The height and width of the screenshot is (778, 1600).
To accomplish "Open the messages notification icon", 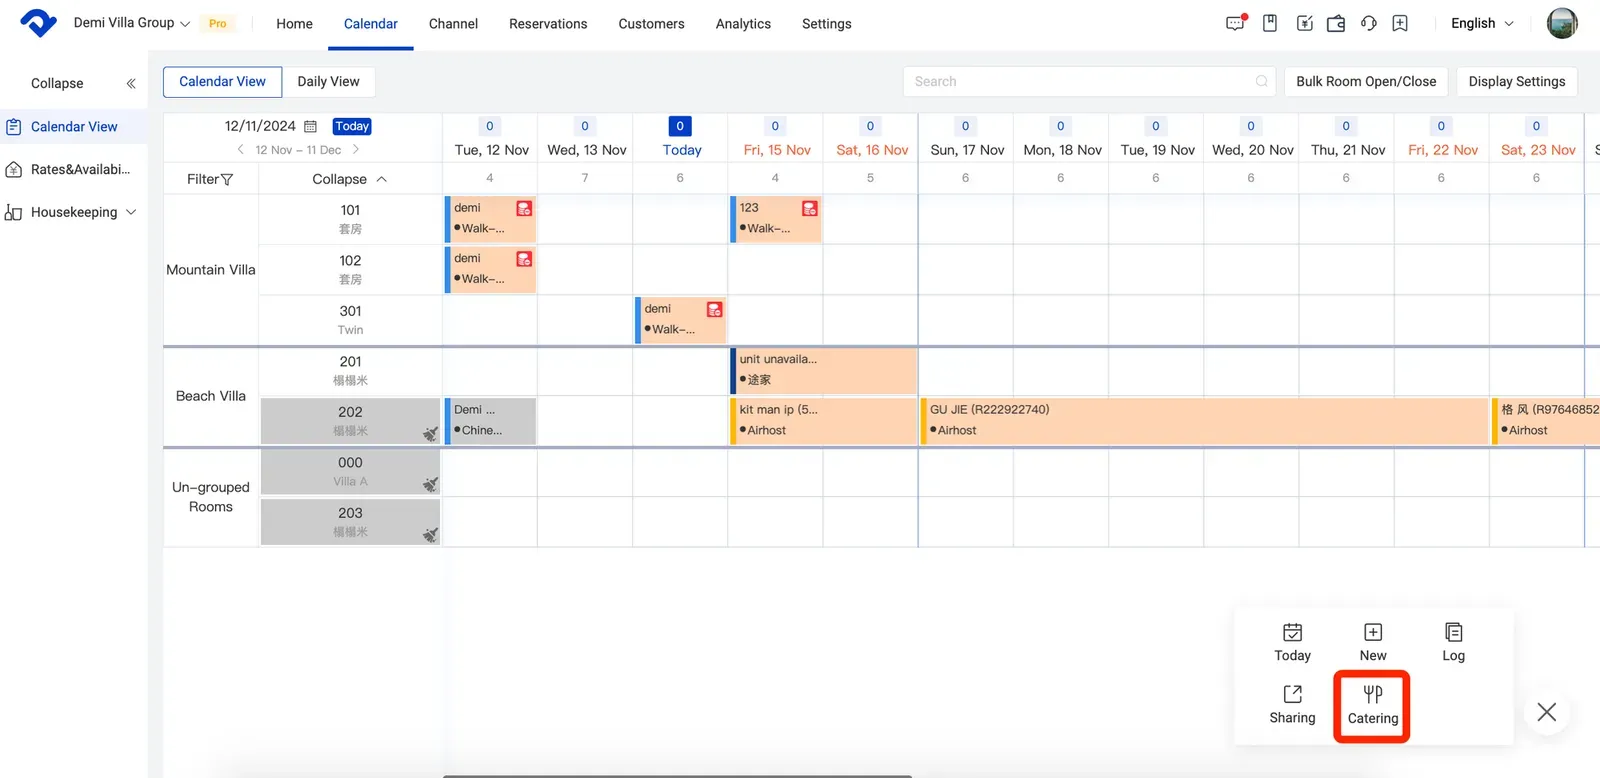I will coord(1236,23).
